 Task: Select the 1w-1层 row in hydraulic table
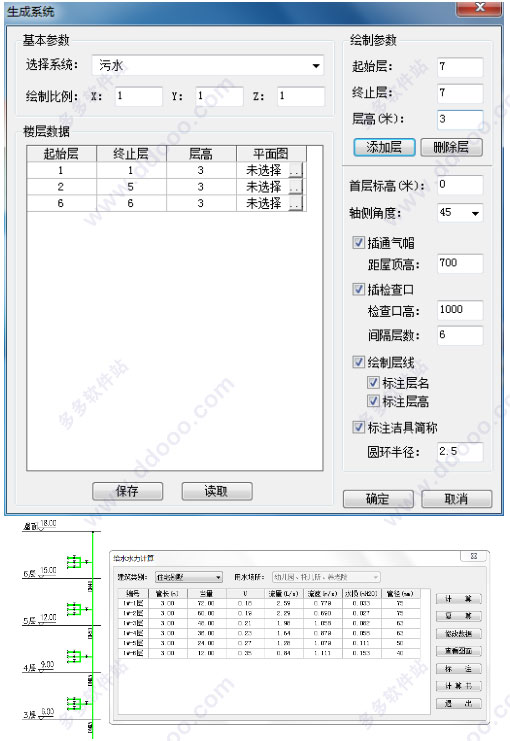pyautogui.click(x=268, y=603)
